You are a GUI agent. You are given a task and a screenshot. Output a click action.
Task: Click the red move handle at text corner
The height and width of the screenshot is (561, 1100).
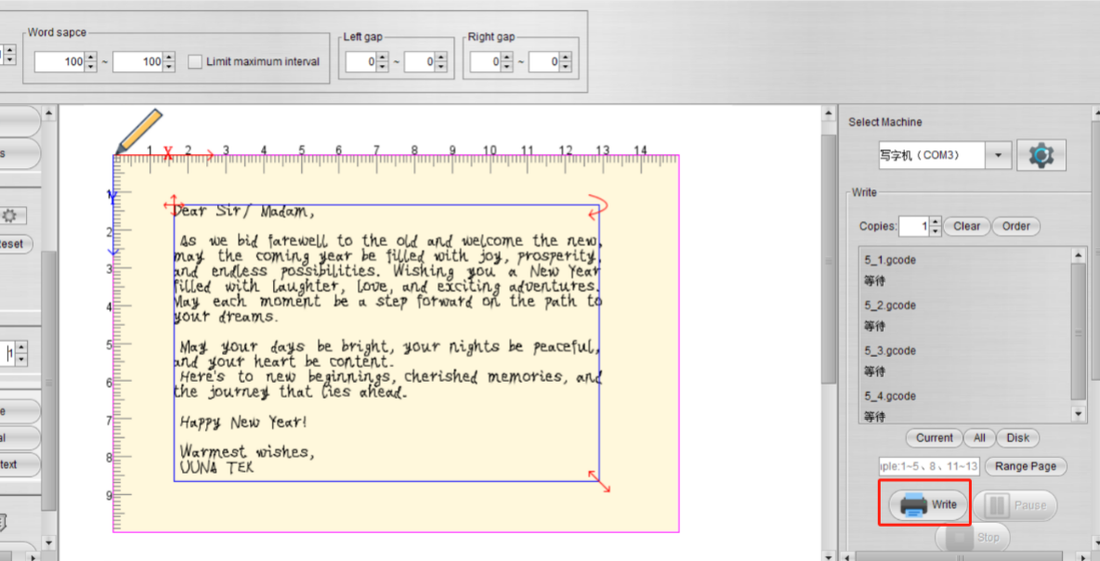click(x=173, y=205)
